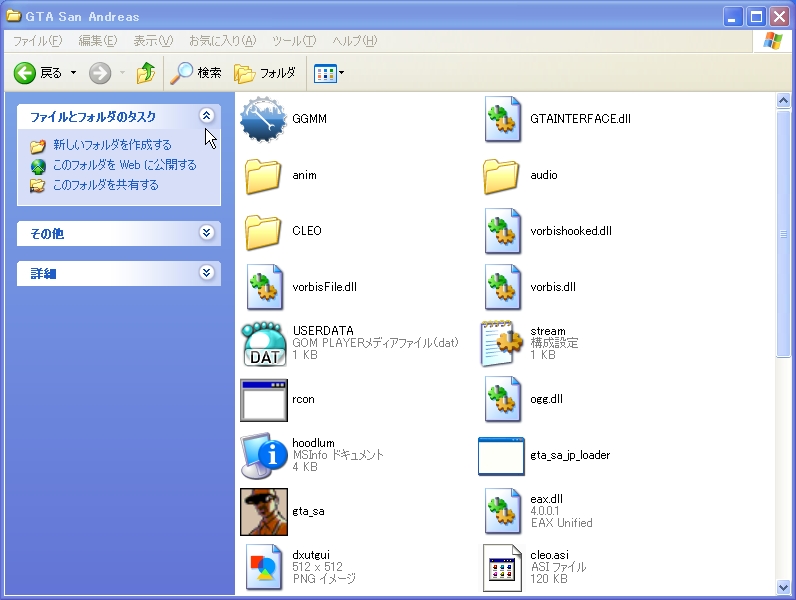This screenshot has width=796, height=600.
Task: Open the 表示(V) menu
Action: (153, 41)
